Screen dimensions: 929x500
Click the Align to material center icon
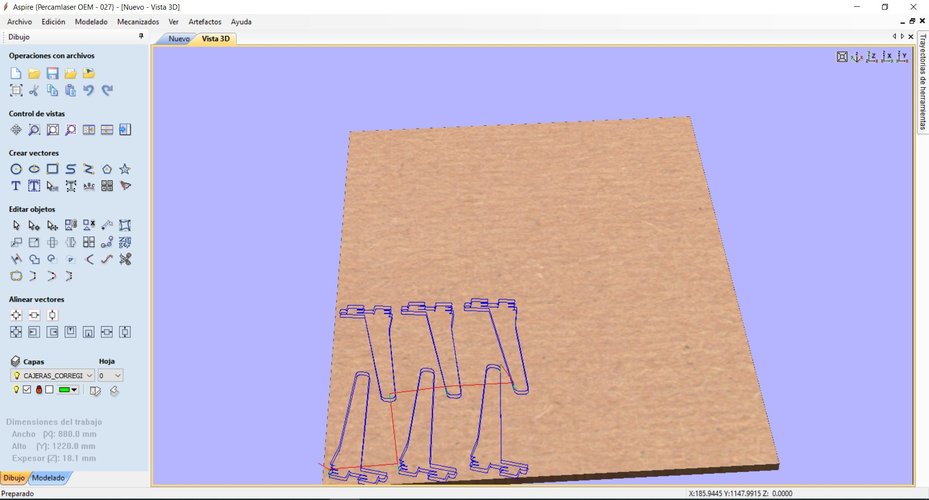pyautogui.click(x=16, y=315)
